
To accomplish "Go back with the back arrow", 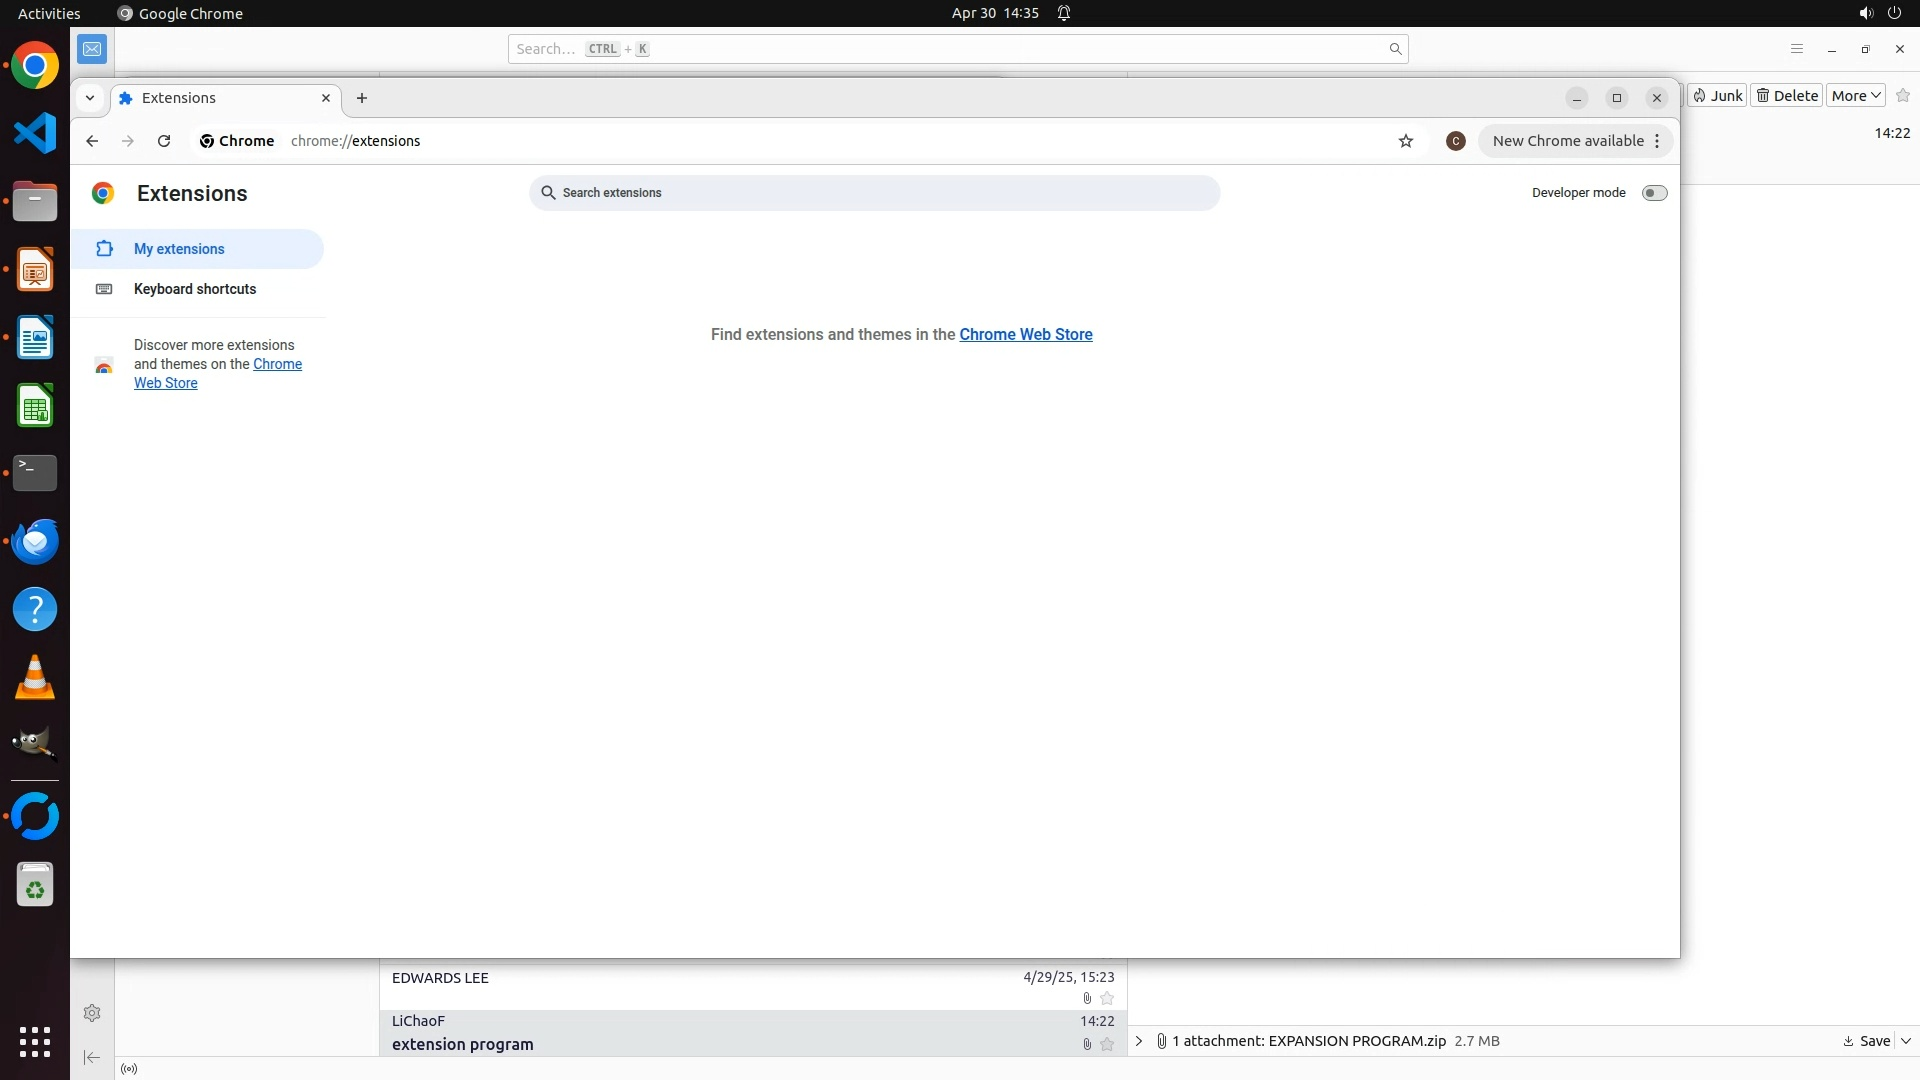I will coord(92,141).
